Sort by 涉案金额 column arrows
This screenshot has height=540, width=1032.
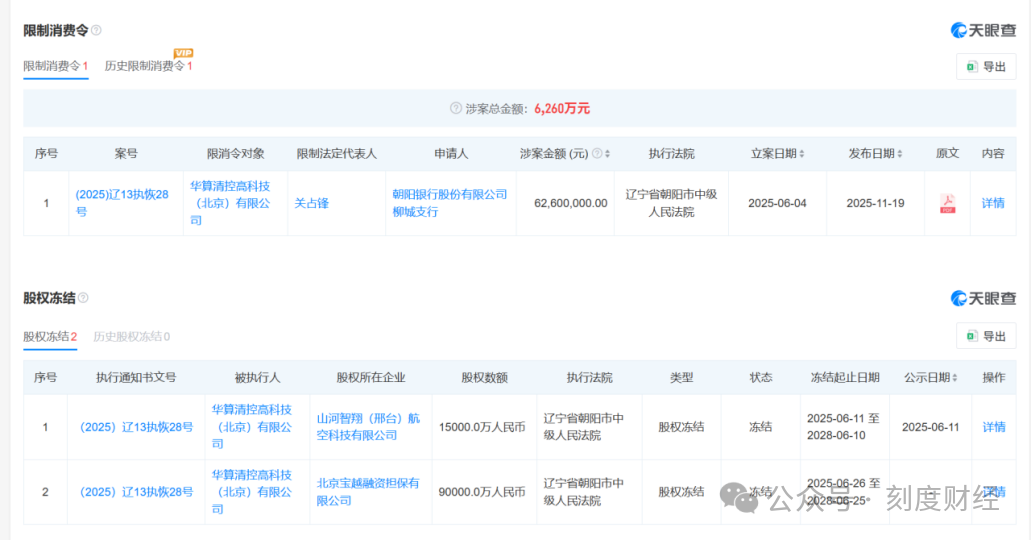tap(607, 153)
